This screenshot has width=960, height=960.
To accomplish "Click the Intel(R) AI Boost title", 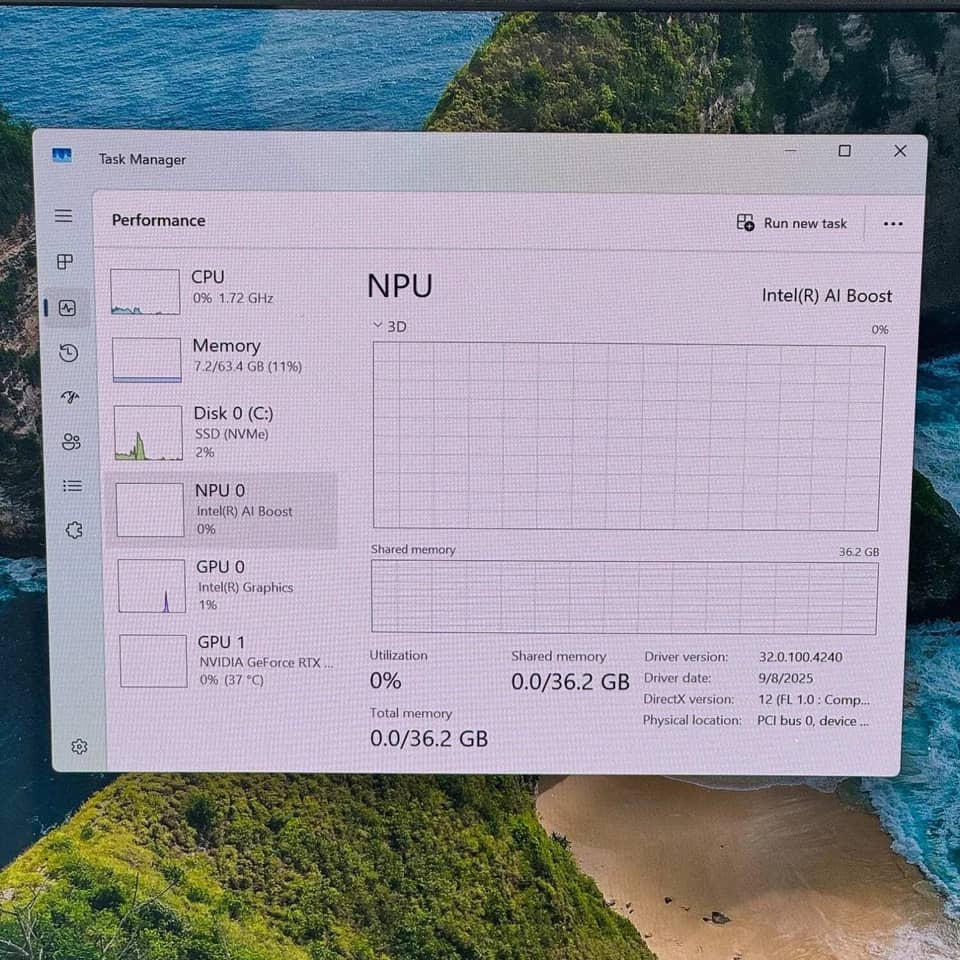I will coord(827,296).
